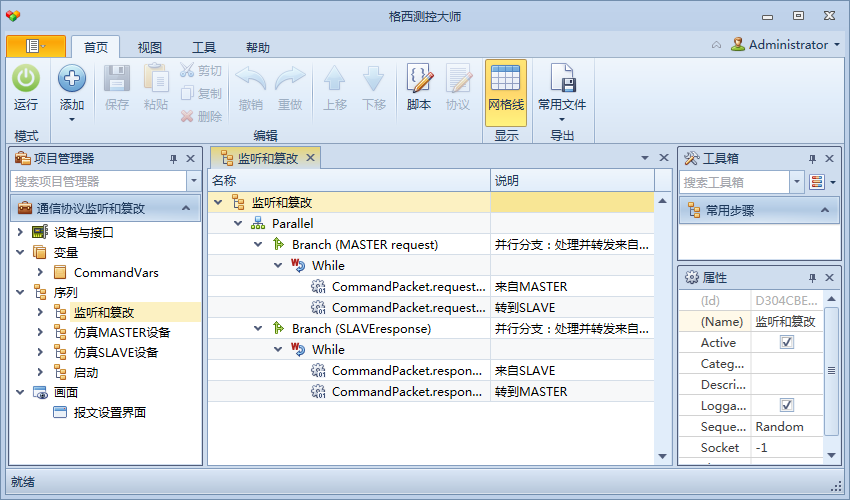The image size is (850, 500).
Task: Collapse the Parallel node in sequence tree
Action: pos(238,224)
